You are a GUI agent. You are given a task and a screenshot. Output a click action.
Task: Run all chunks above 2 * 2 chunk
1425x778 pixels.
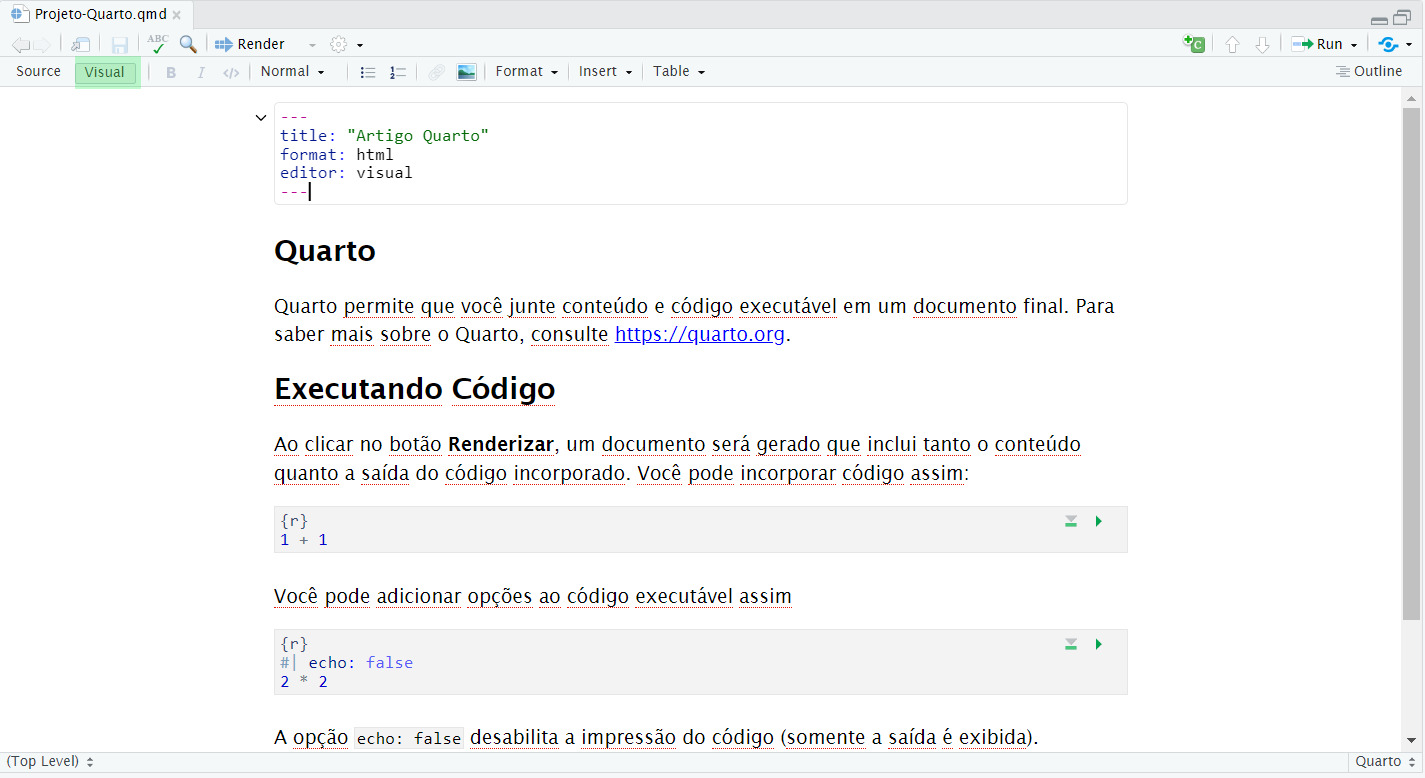pos(1071,644)
